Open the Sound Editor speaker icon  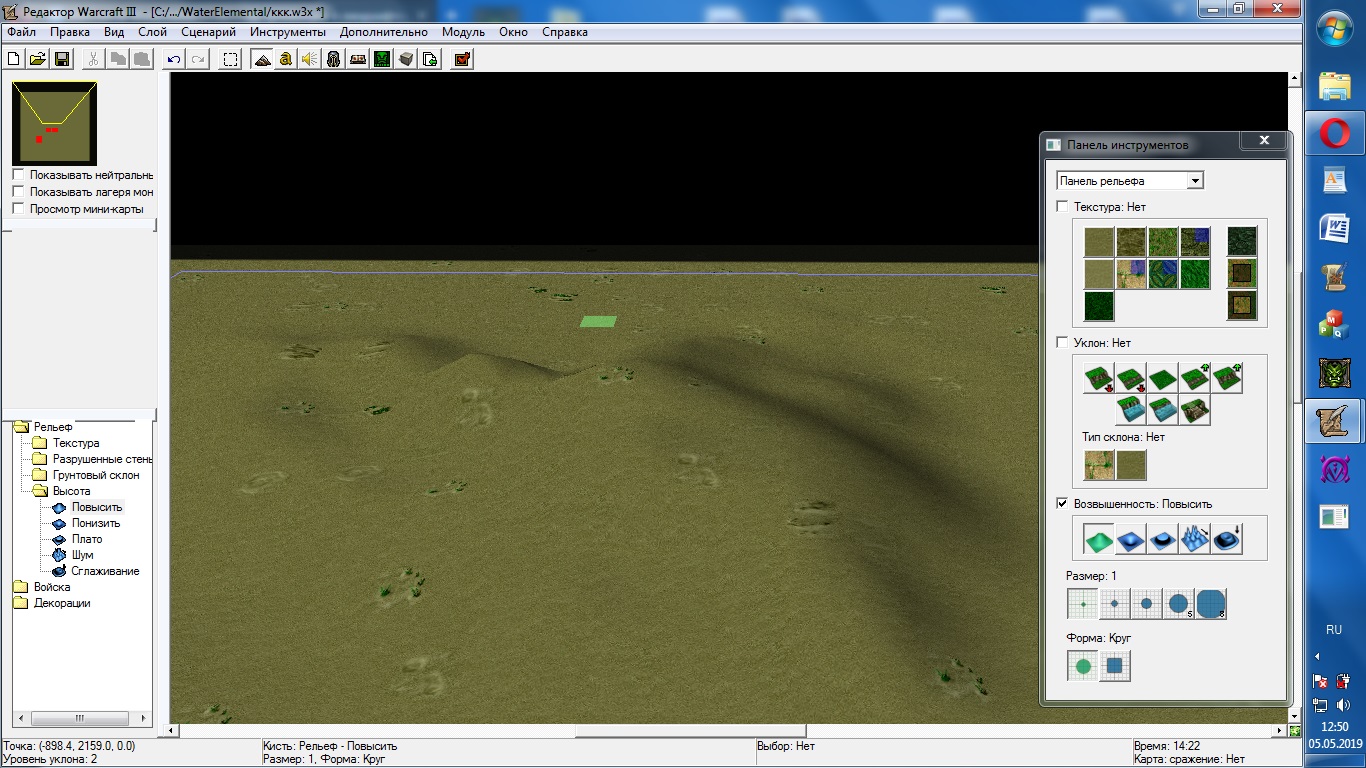point(310,59)
